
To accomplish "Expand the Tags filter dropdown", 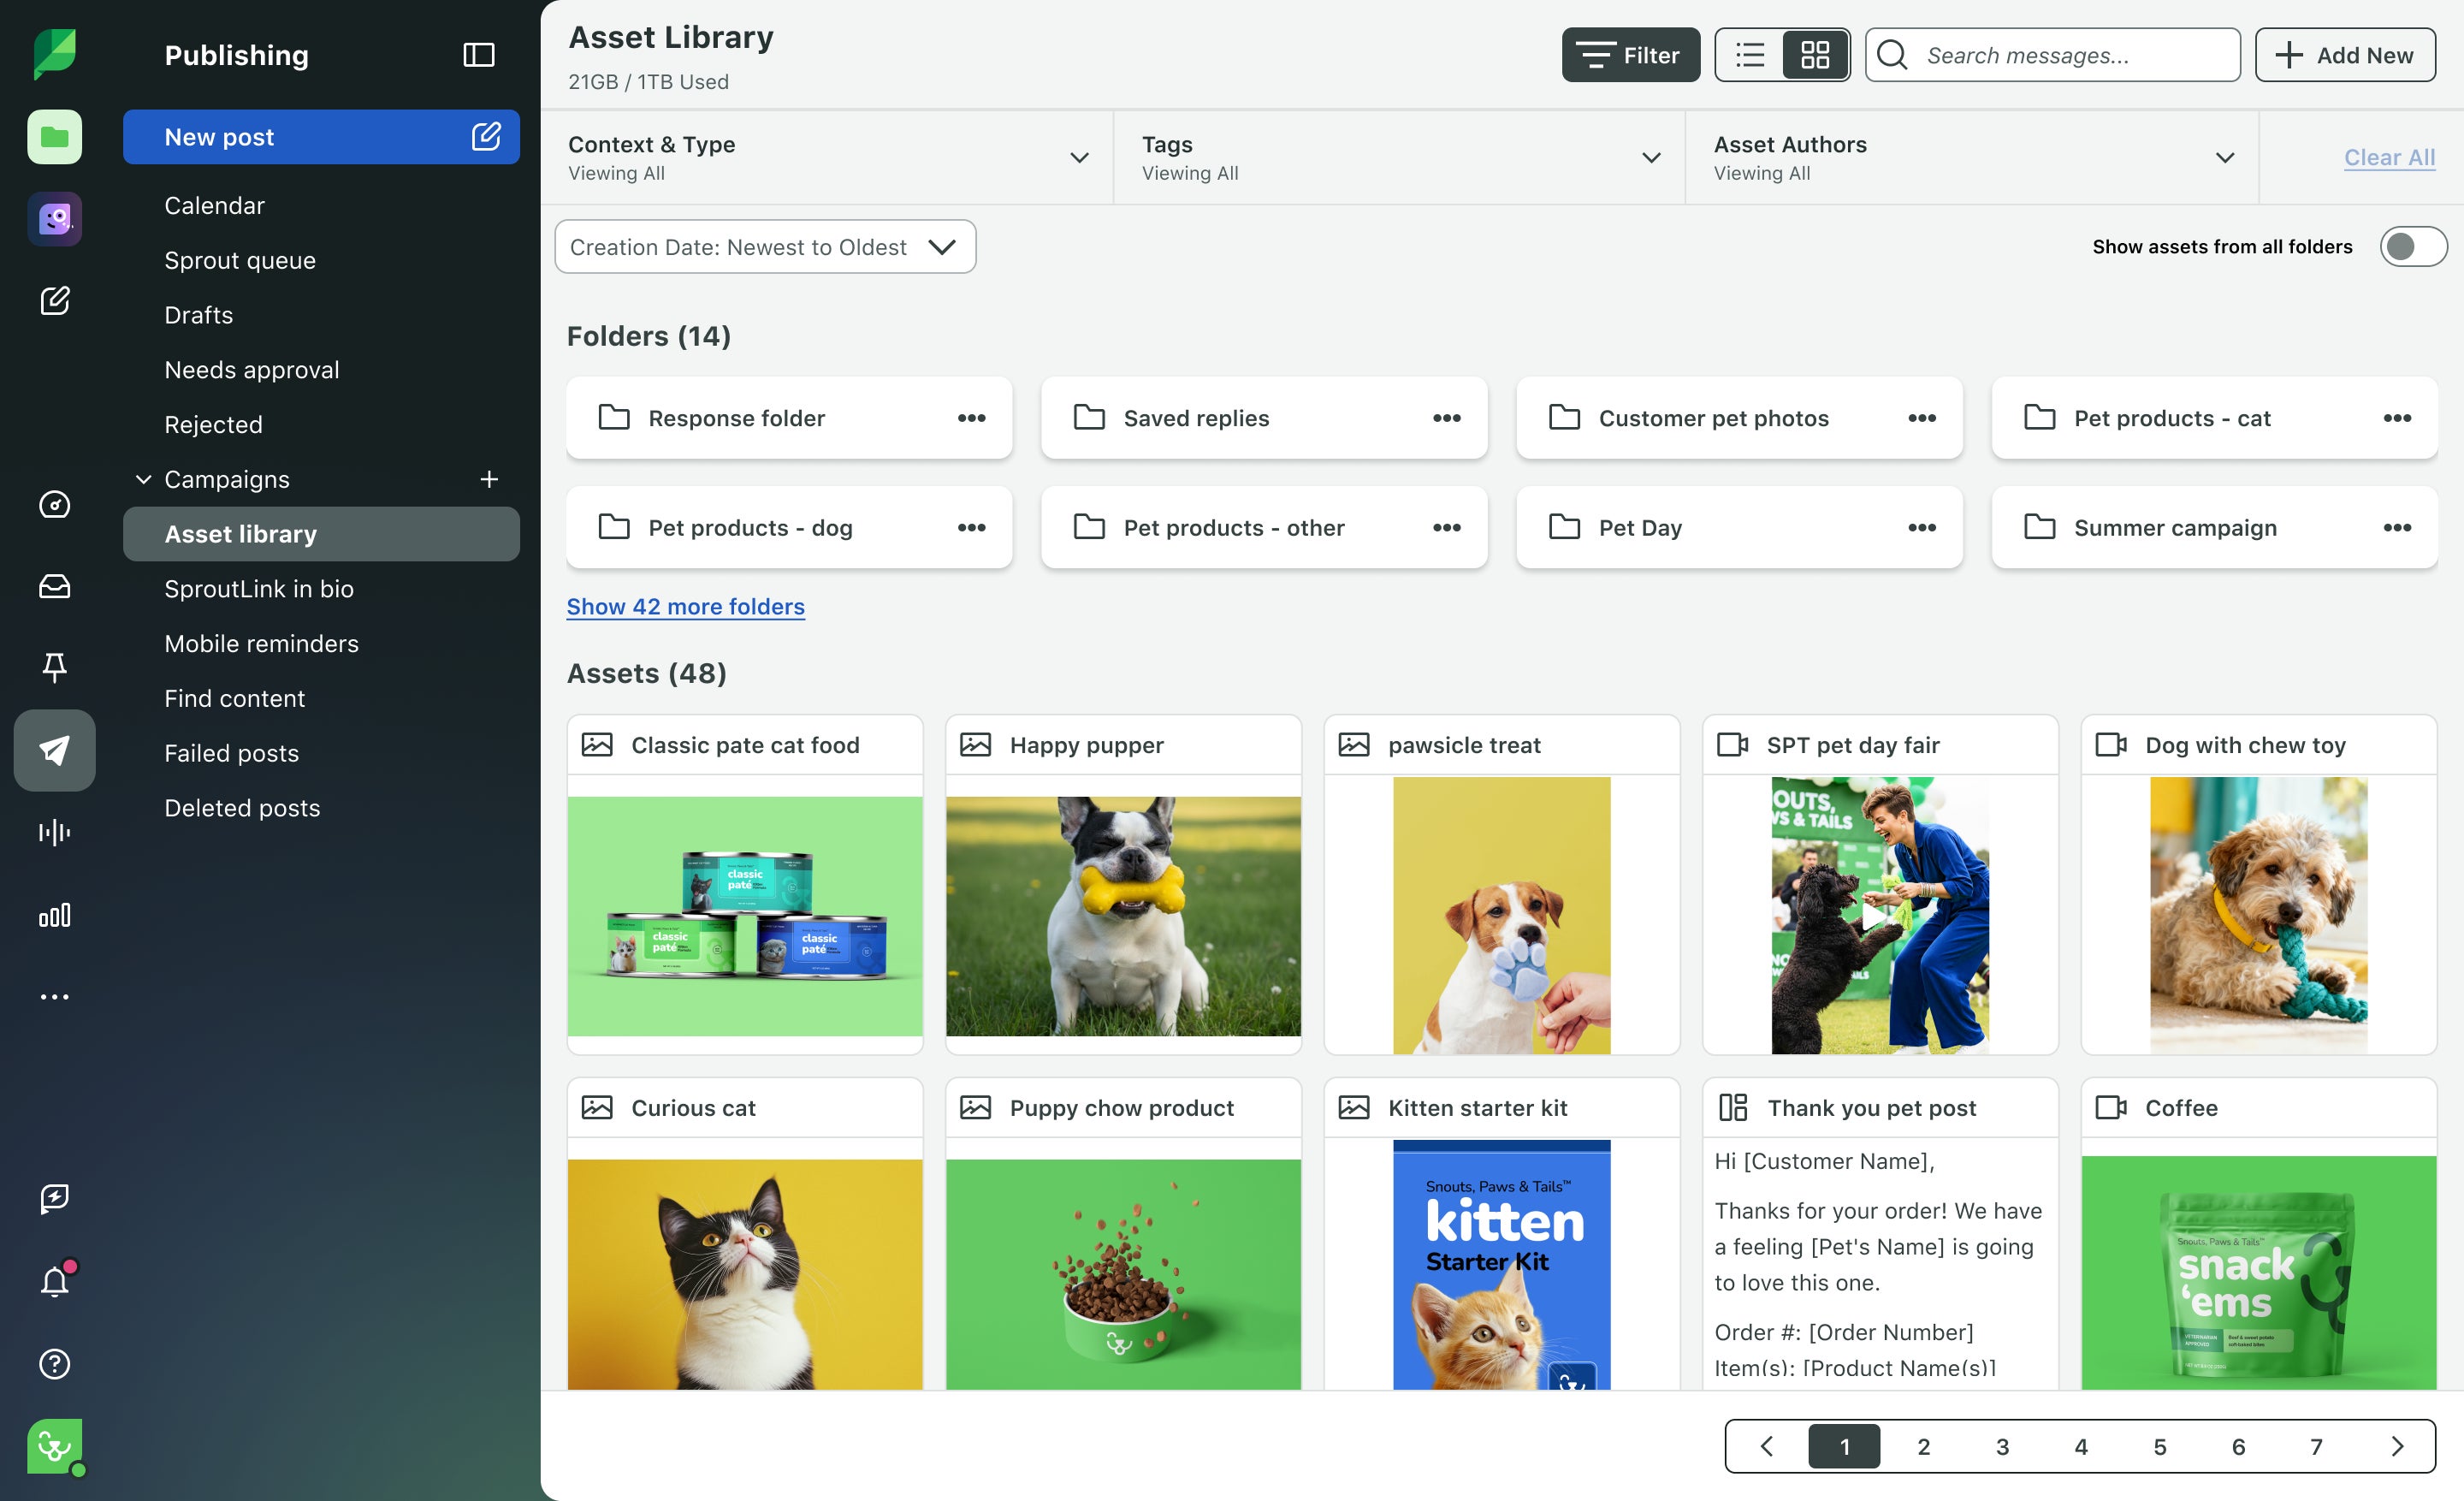I will (1399, 158).
